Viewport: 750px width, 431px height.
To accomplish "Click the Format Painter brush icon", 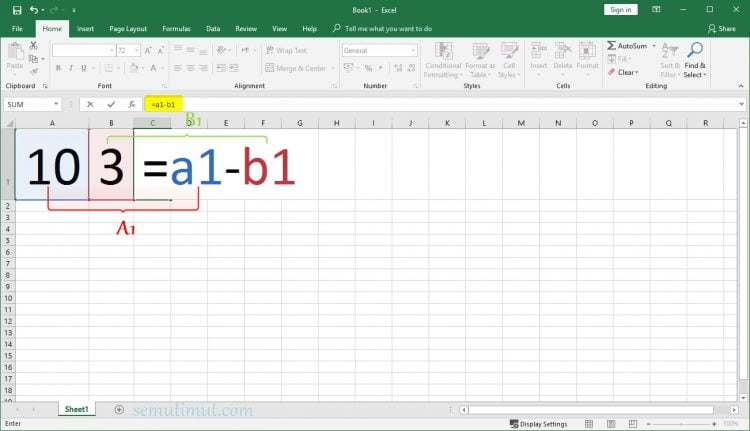I will pyautogui.click(x=33, y=72).
